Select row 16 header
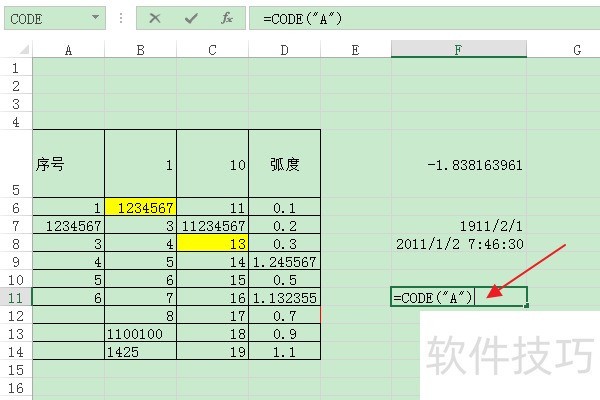This screenshot has width=600, height=400. [16, 387]
